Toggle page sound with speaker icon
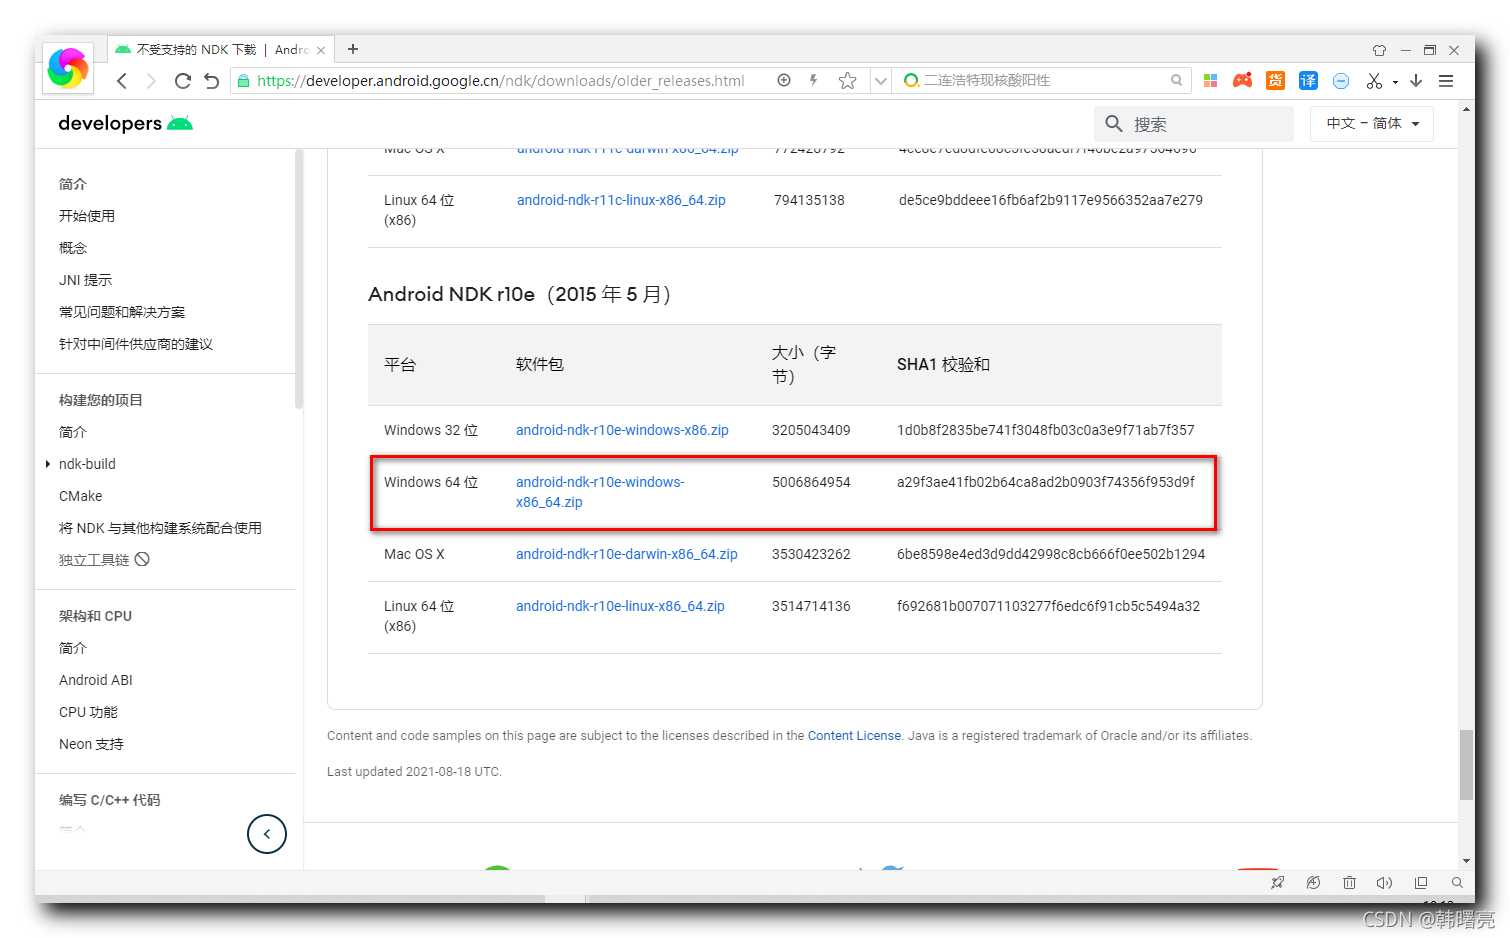 point(1384,882)
